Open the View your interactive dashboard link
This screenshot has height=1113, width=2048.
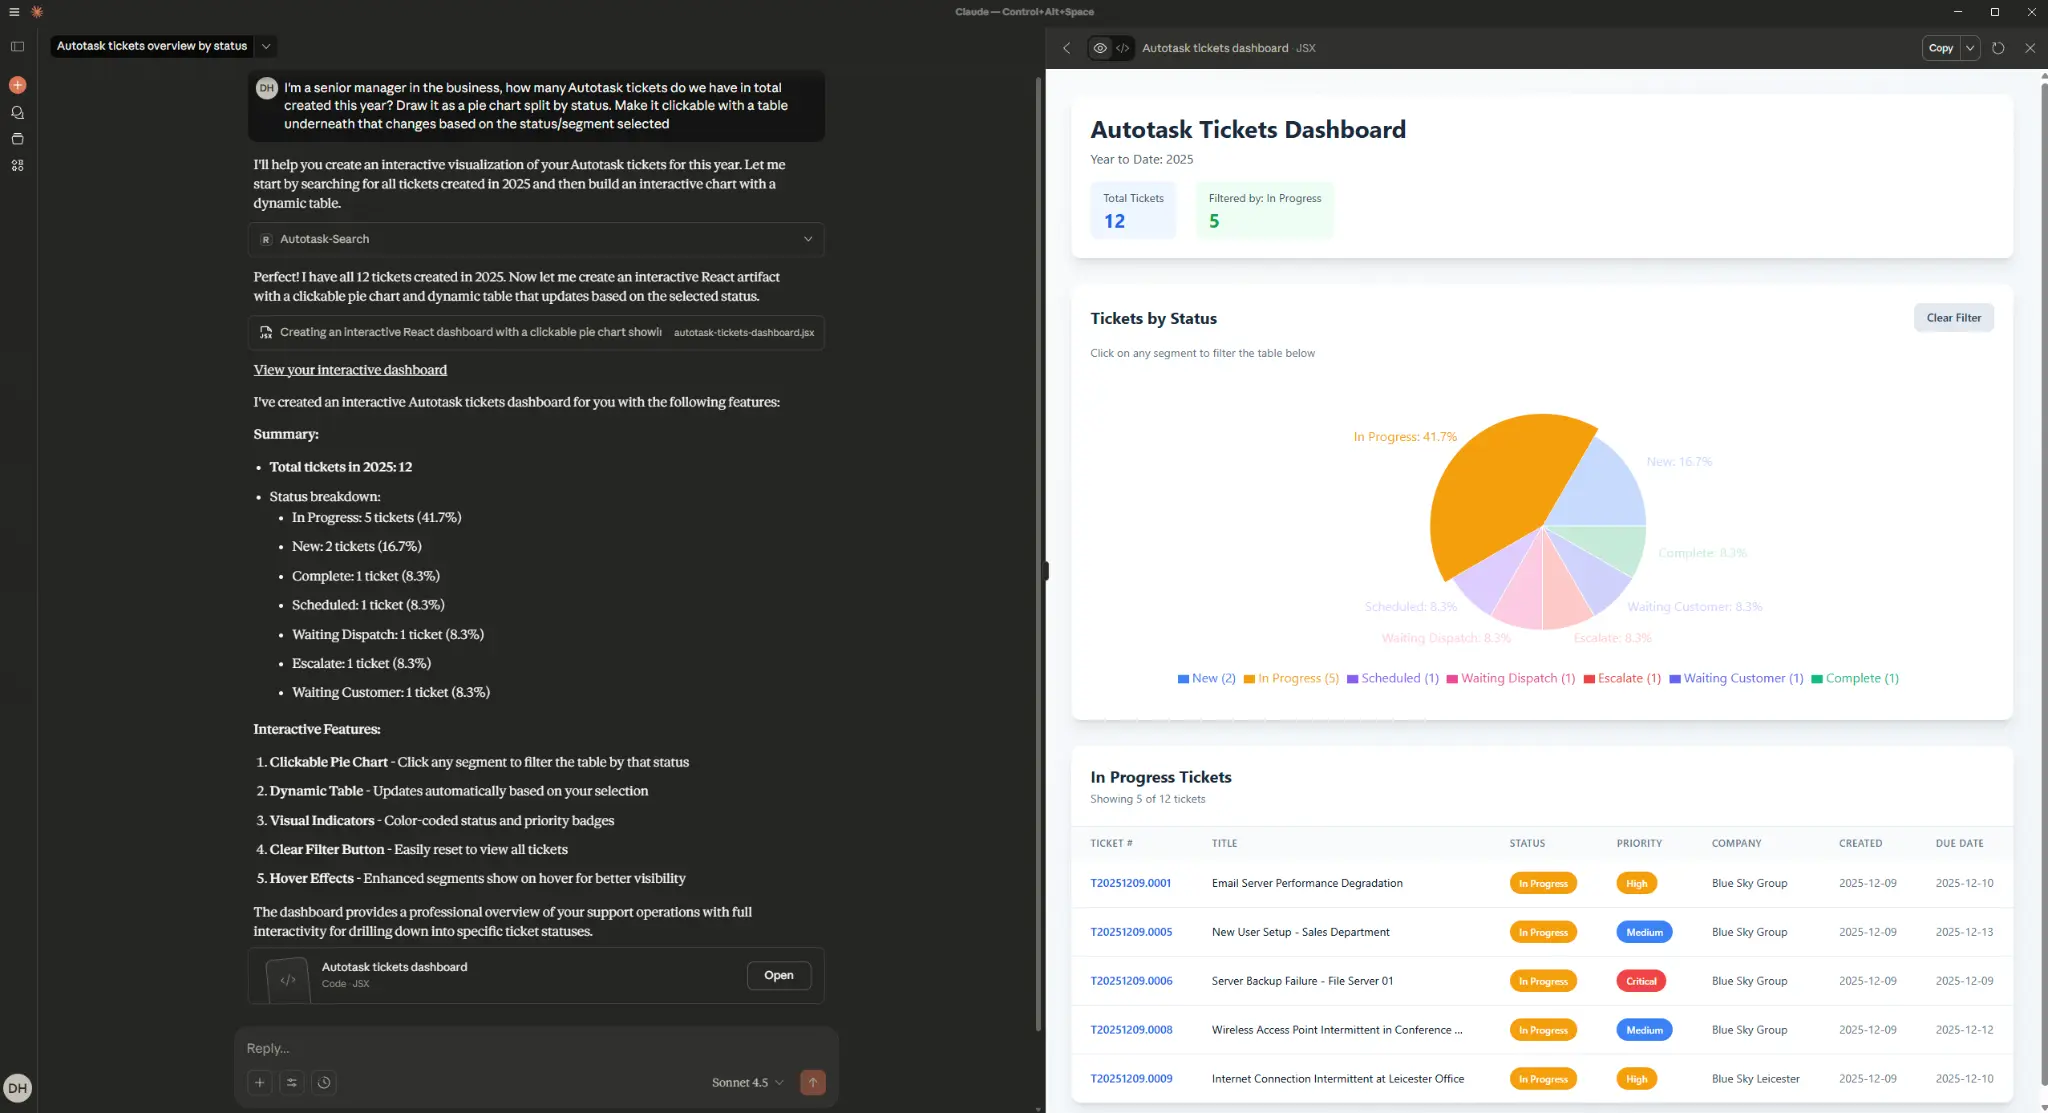350,369
